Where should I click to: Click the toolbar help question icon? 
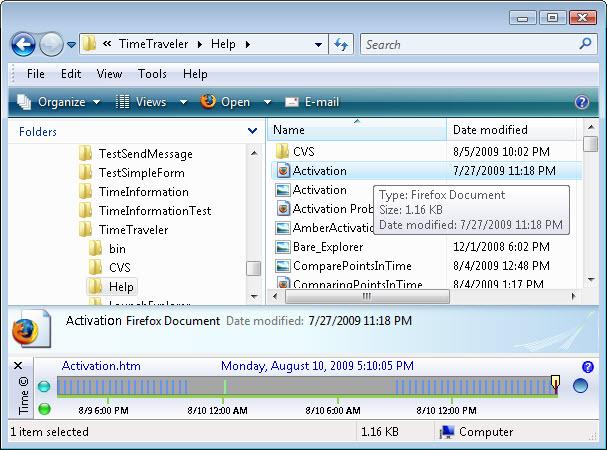click(x=582, y=102)
